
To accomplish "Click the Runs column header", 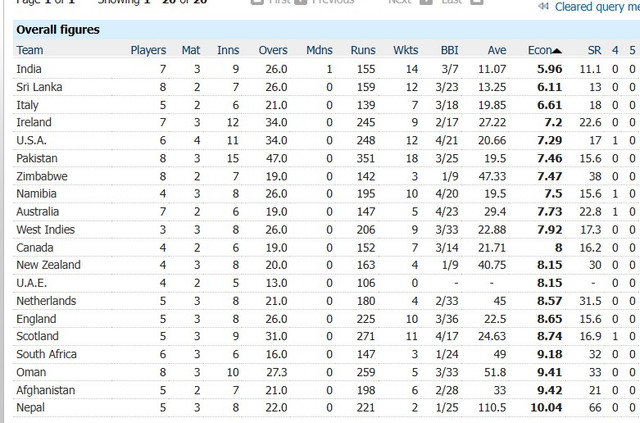I will click(363, 50).
